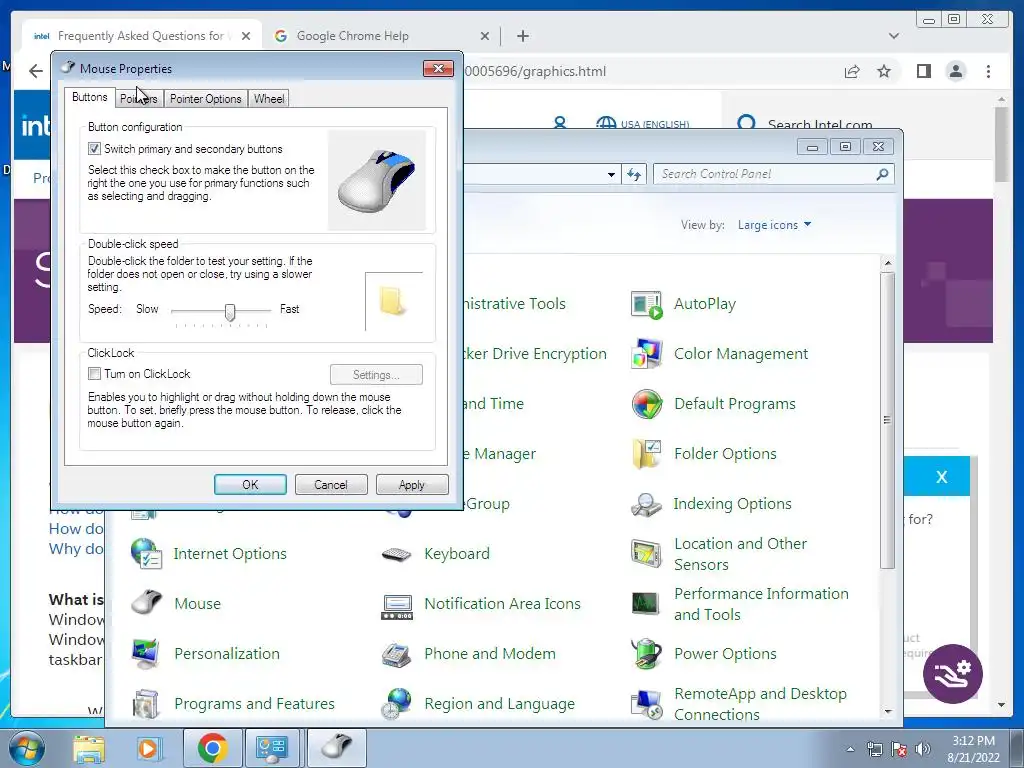The height and width of the screenshot is (768, 1024).
Task: Click the test folder icon in Double-click speed
Action: pos(392,301)
